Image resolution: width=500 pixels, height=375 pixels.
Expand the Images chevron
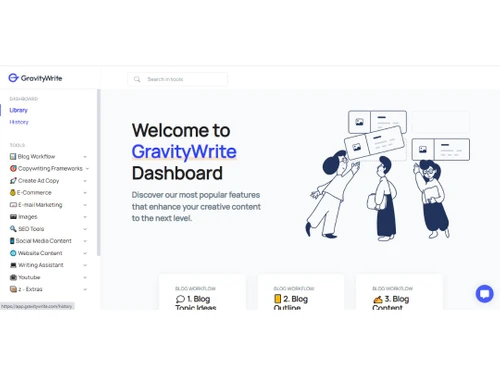[85, 217]
